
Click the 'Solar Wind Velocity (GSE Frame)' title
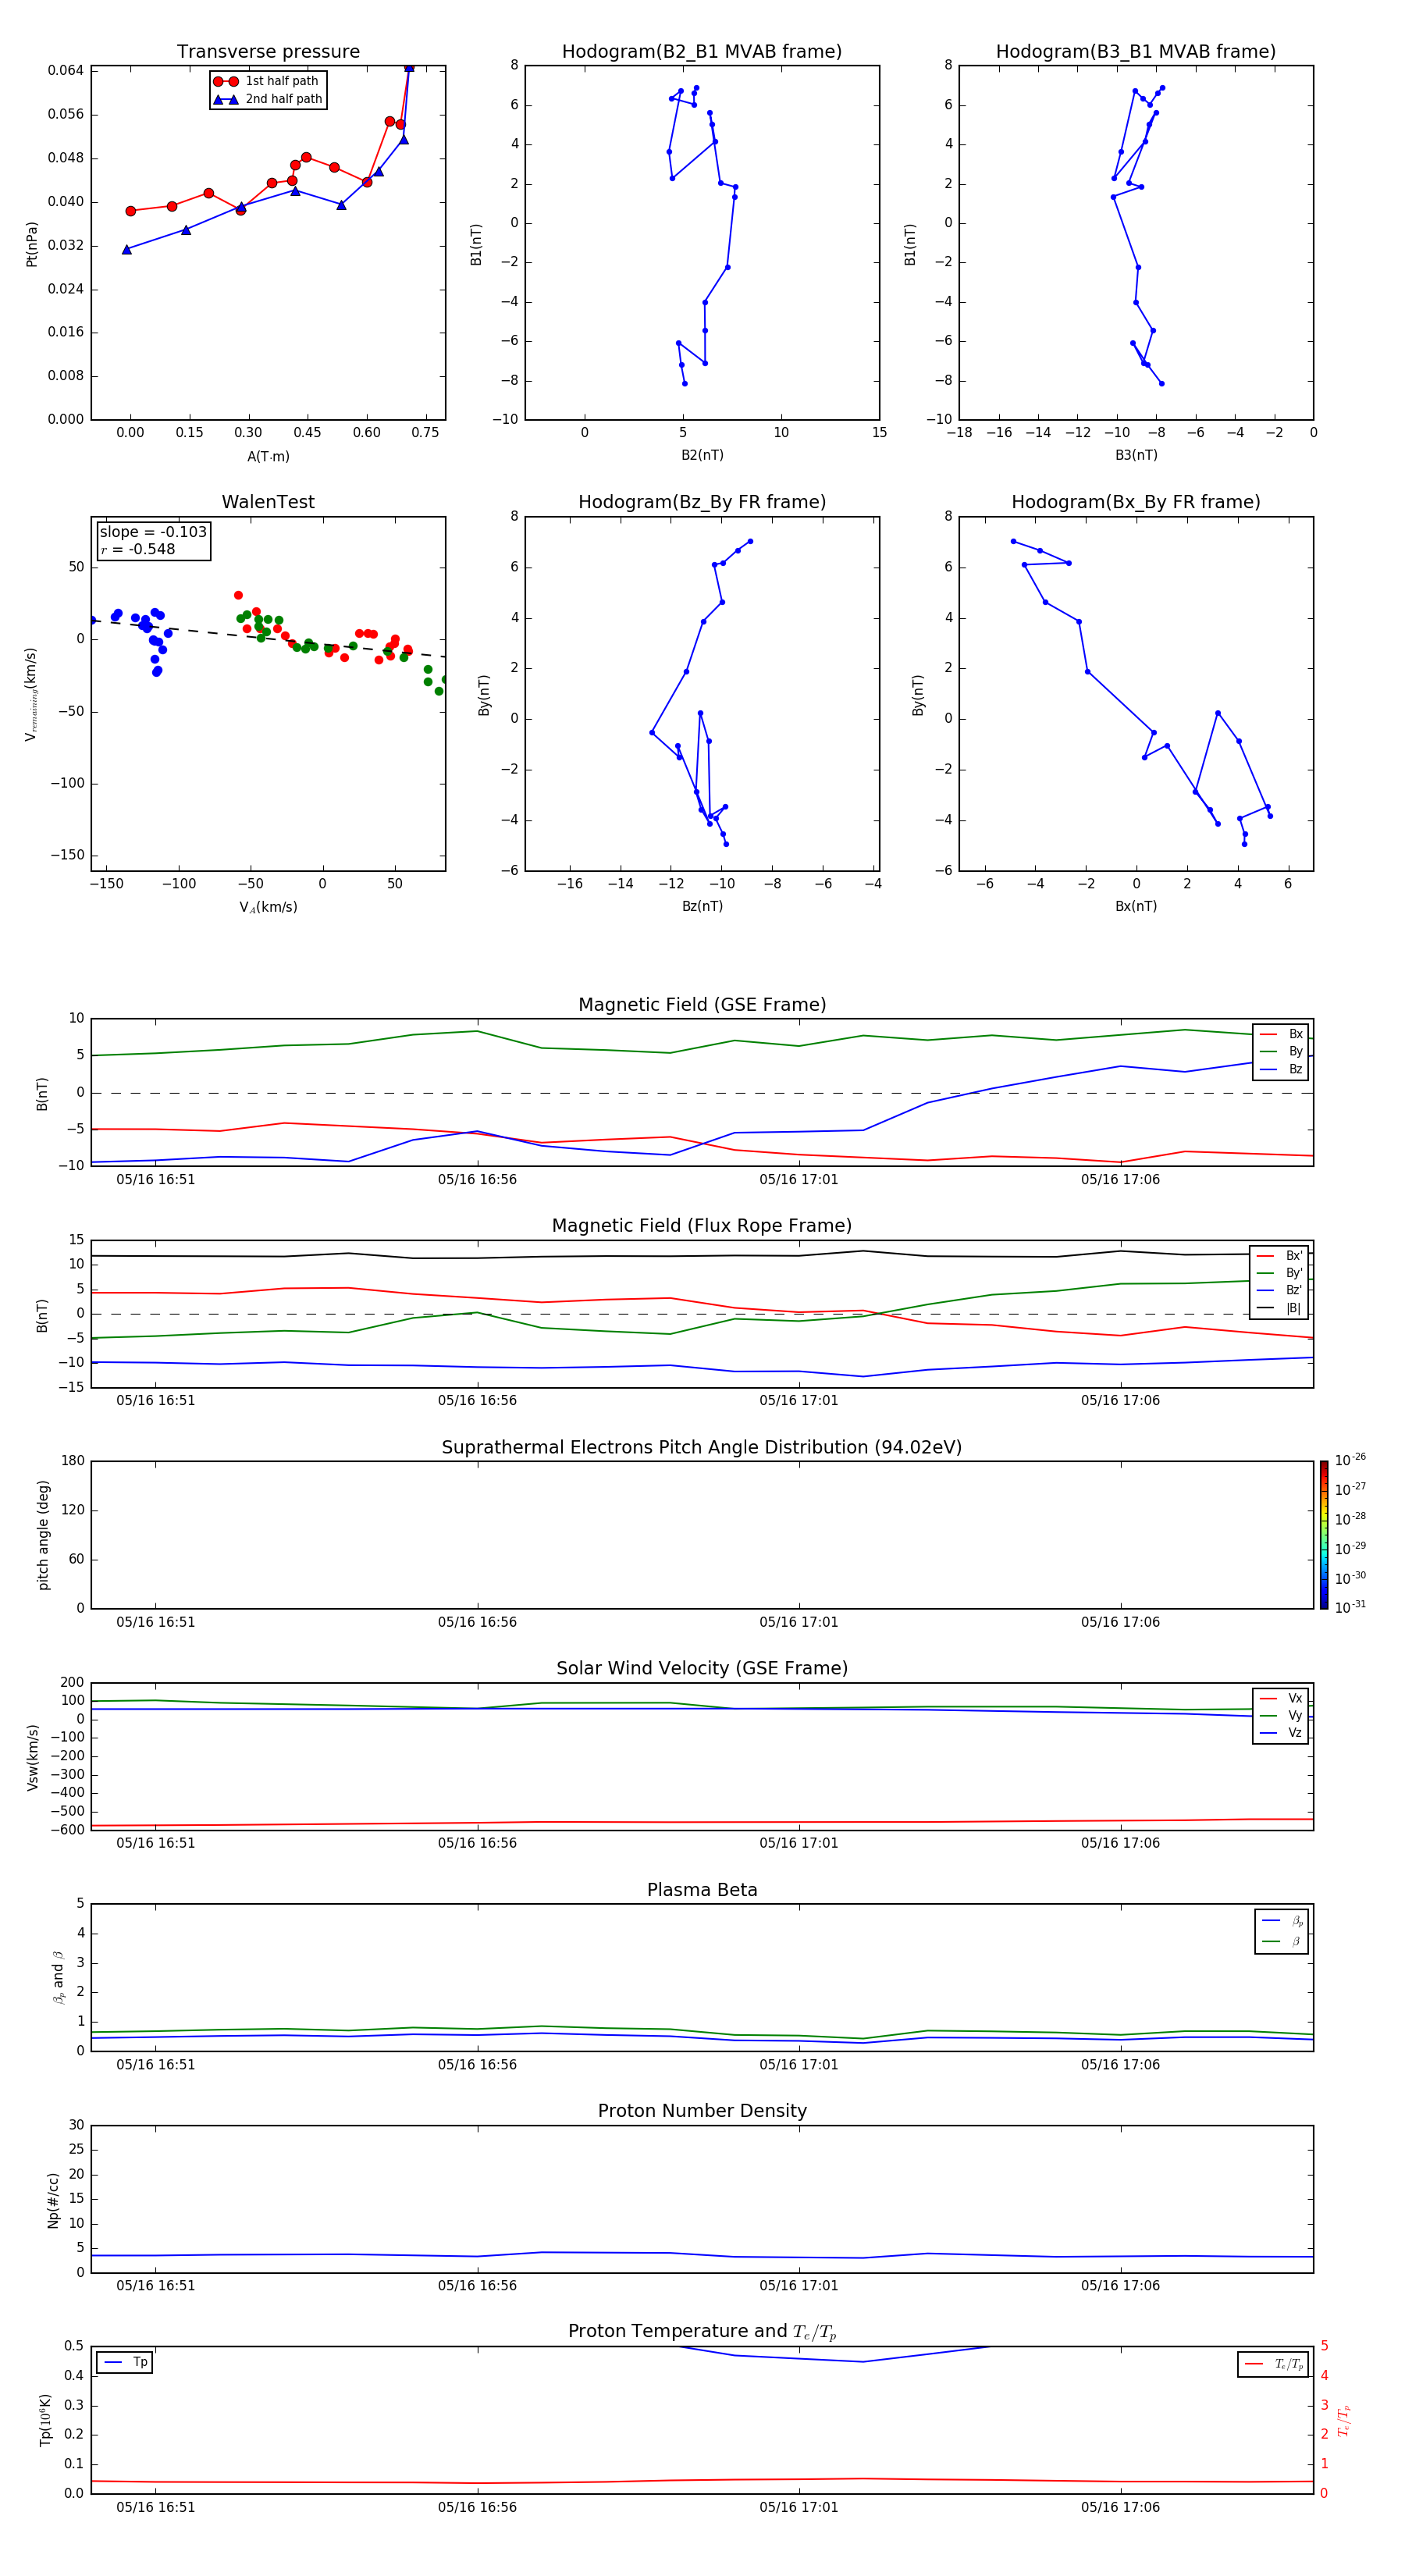pyautogui.click(x=702, y=1669)
